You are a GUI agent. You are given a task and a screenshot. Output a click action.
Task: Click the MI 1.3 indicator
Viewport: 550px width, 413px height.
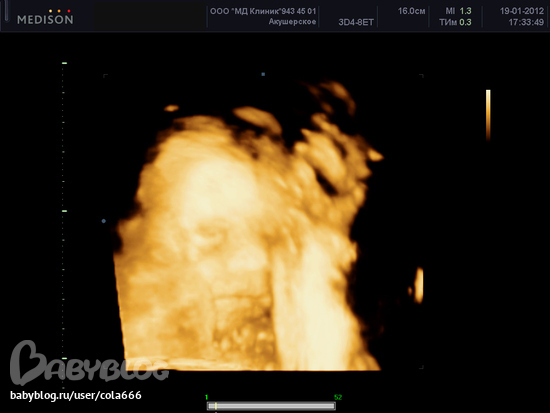[458, 11]
